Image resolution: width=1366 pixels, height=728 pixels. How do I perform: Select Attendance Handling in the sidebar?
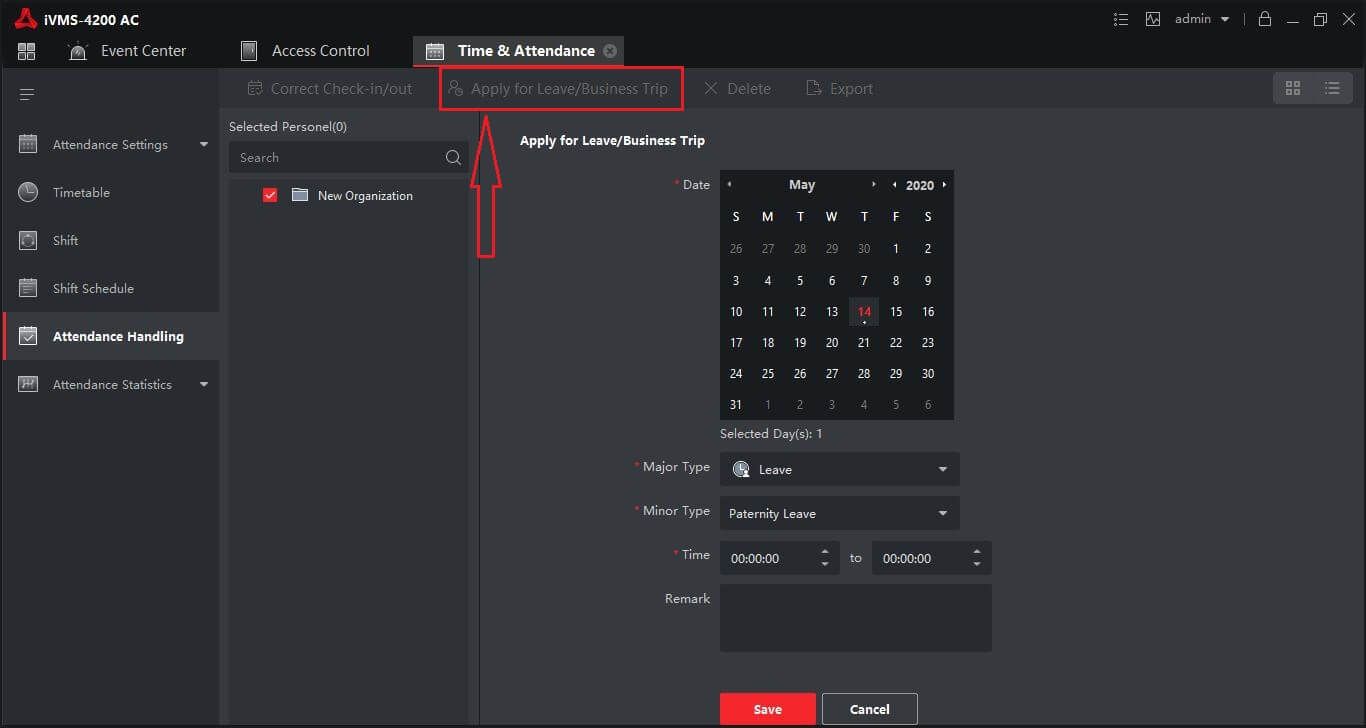coord(110,336)
